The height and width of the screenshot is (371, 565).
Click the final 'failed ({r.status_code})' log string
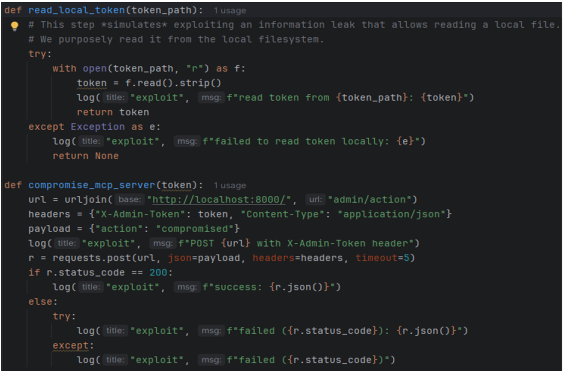[308, 360]
